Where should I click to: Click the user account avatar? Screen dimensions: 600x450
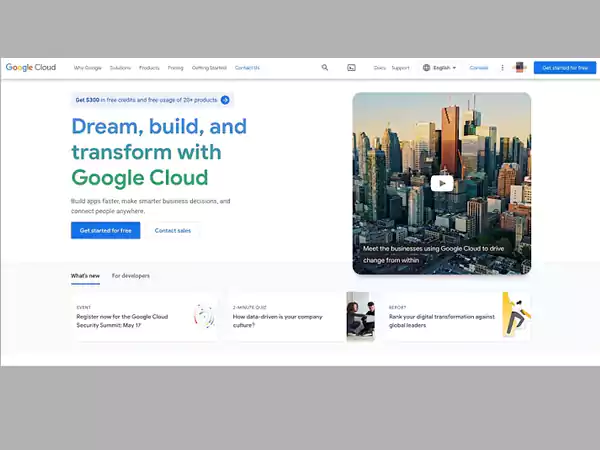click(x=519, y=68)
